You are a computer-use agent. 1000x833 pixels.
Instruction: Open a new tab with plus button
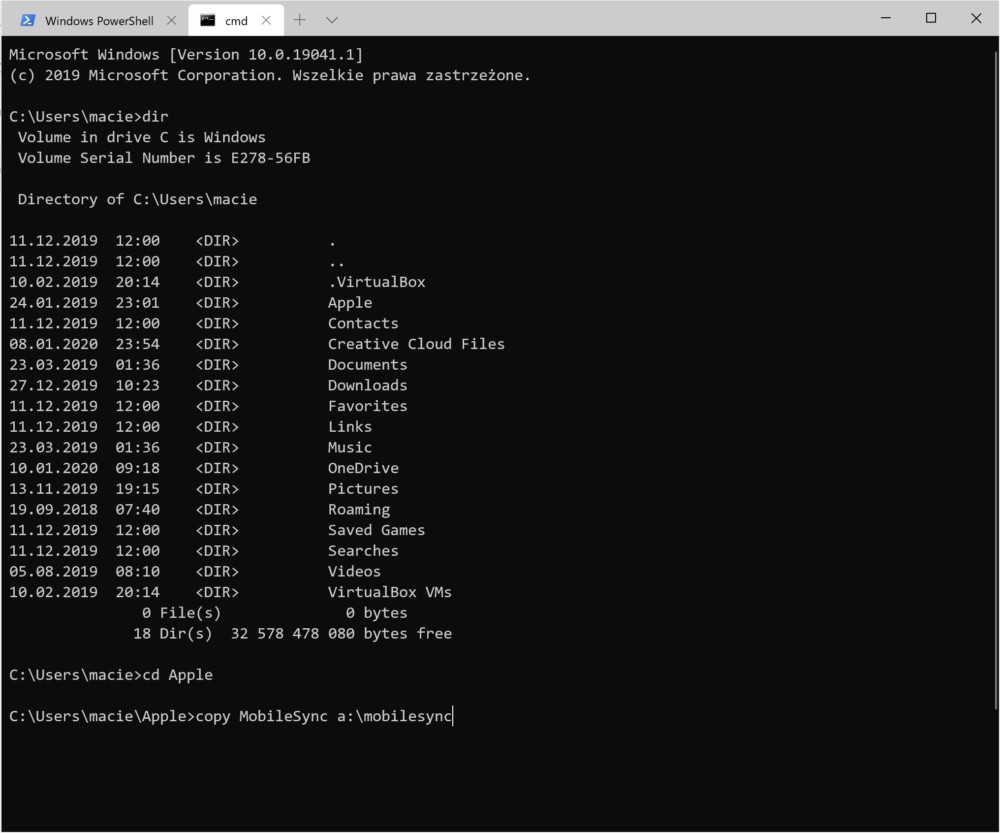point(299,20)
